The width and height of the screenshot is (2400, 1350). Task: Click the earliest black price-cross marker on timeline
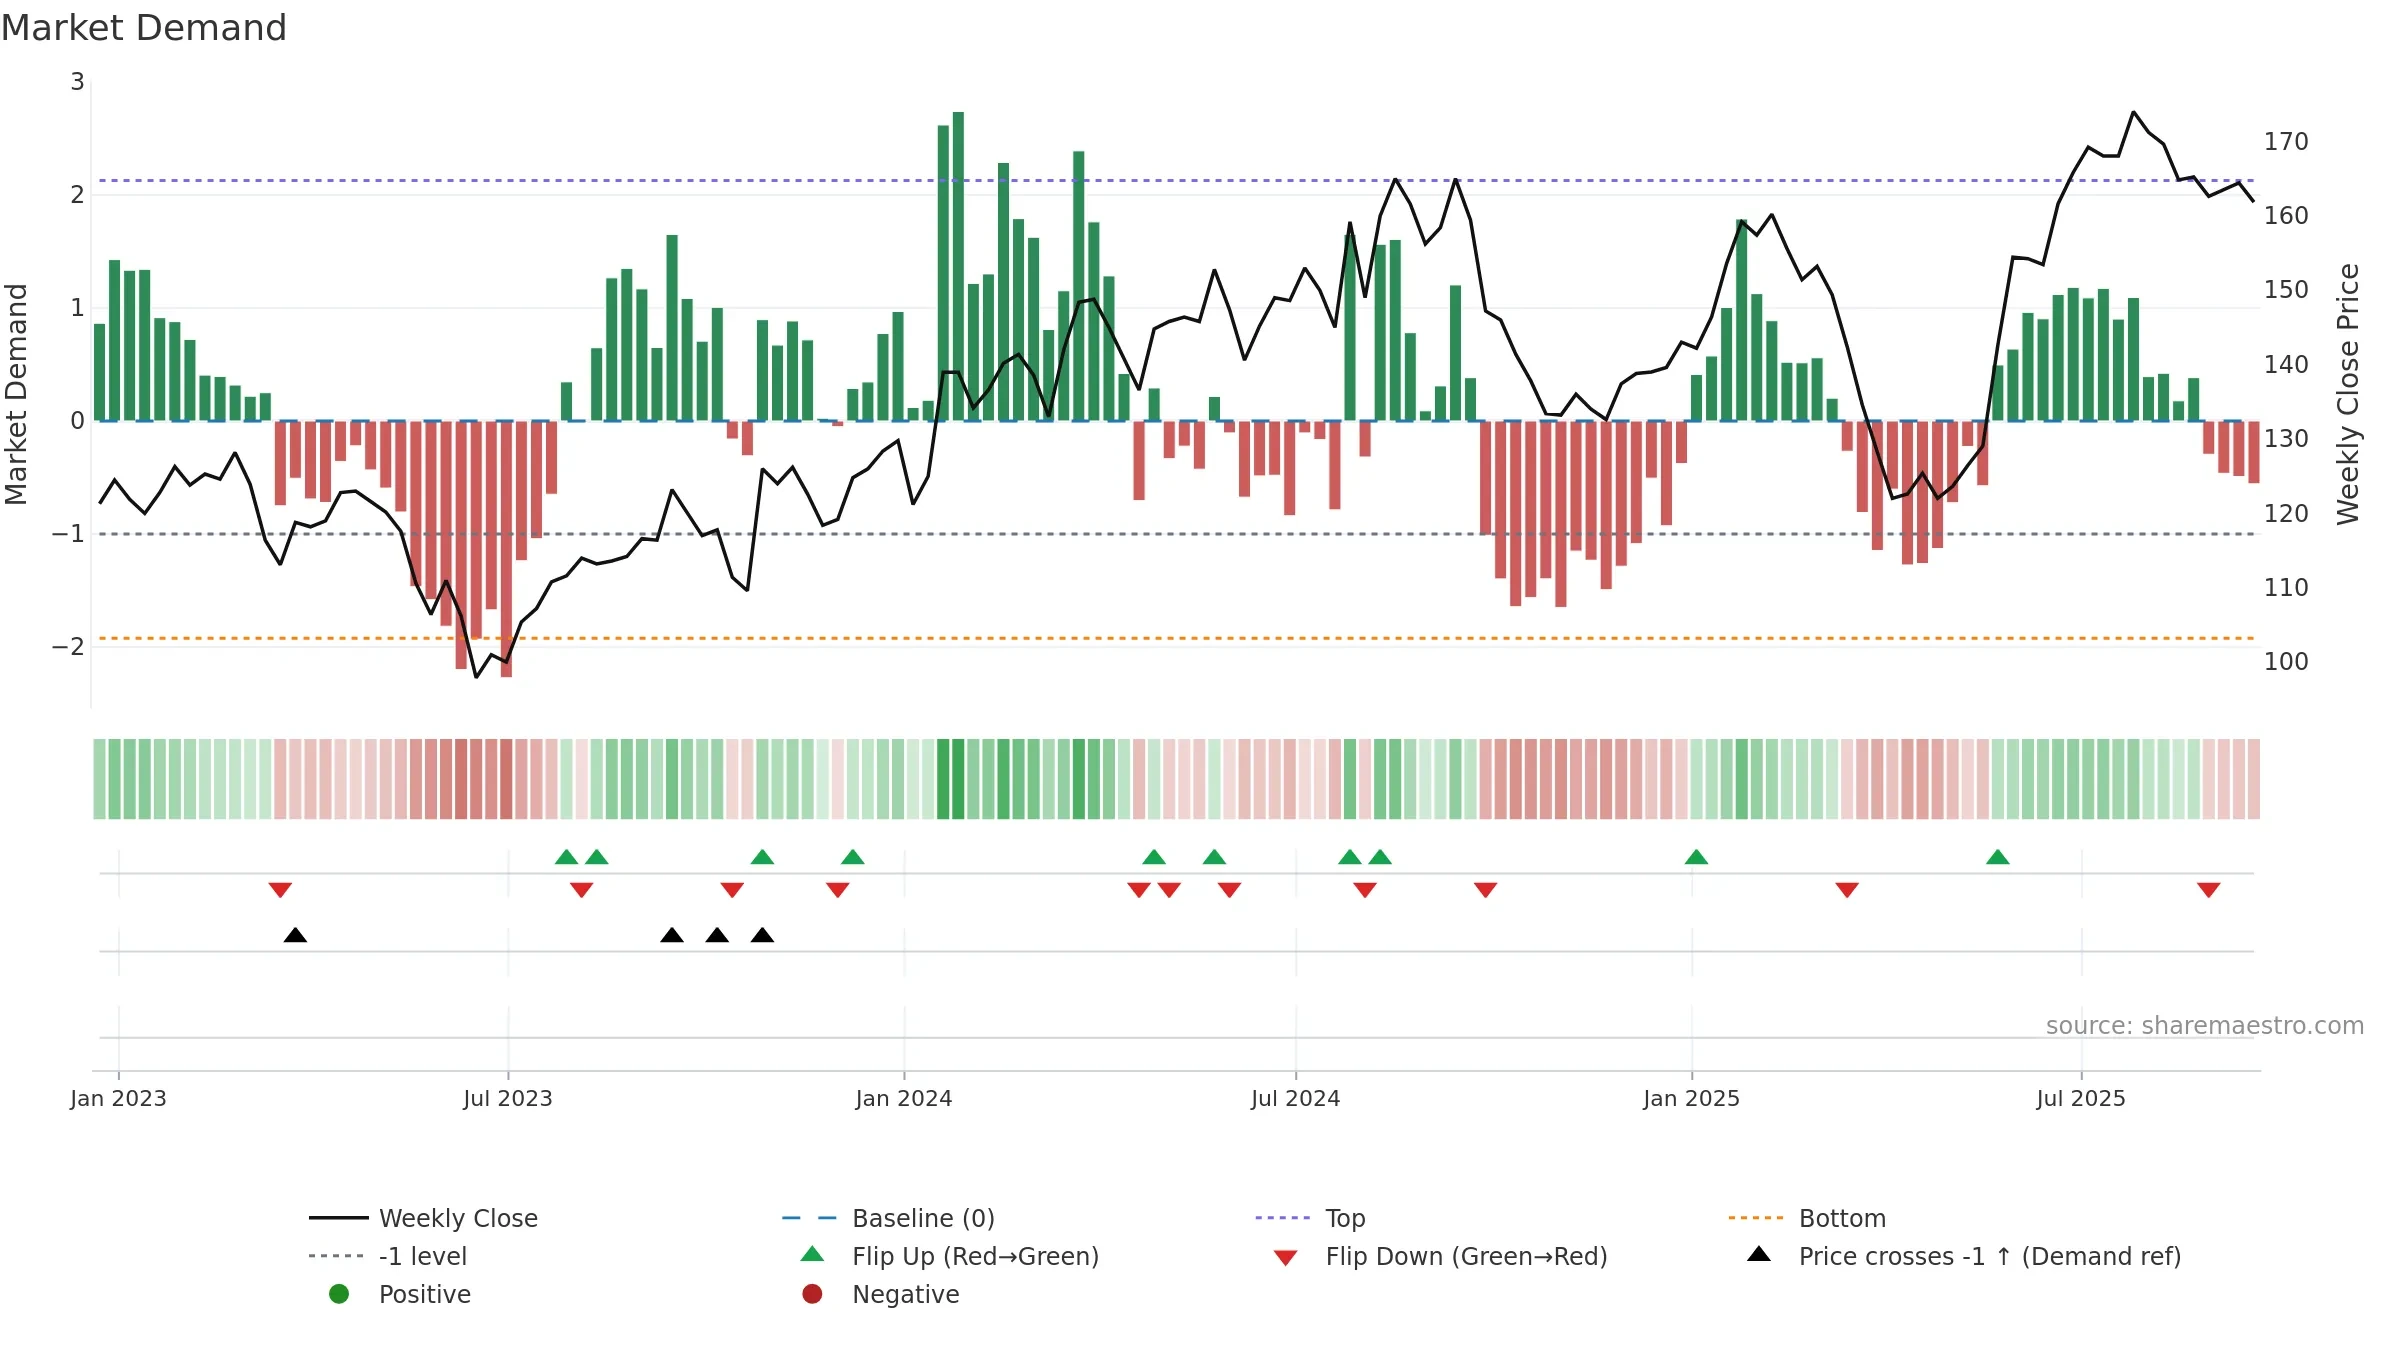295,935
